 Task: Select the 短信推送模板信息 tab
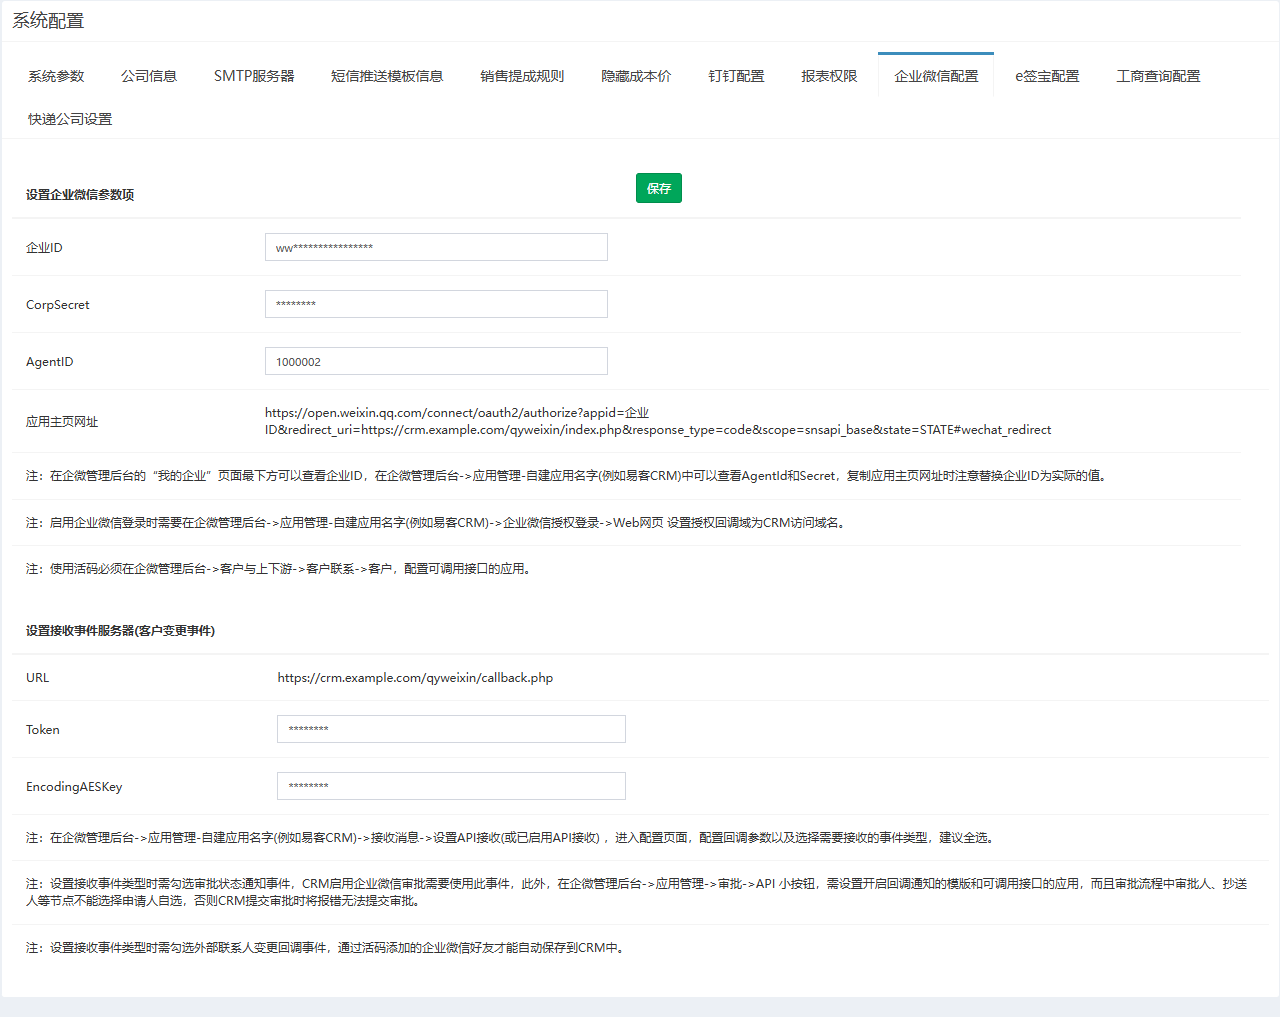(387, 76)
